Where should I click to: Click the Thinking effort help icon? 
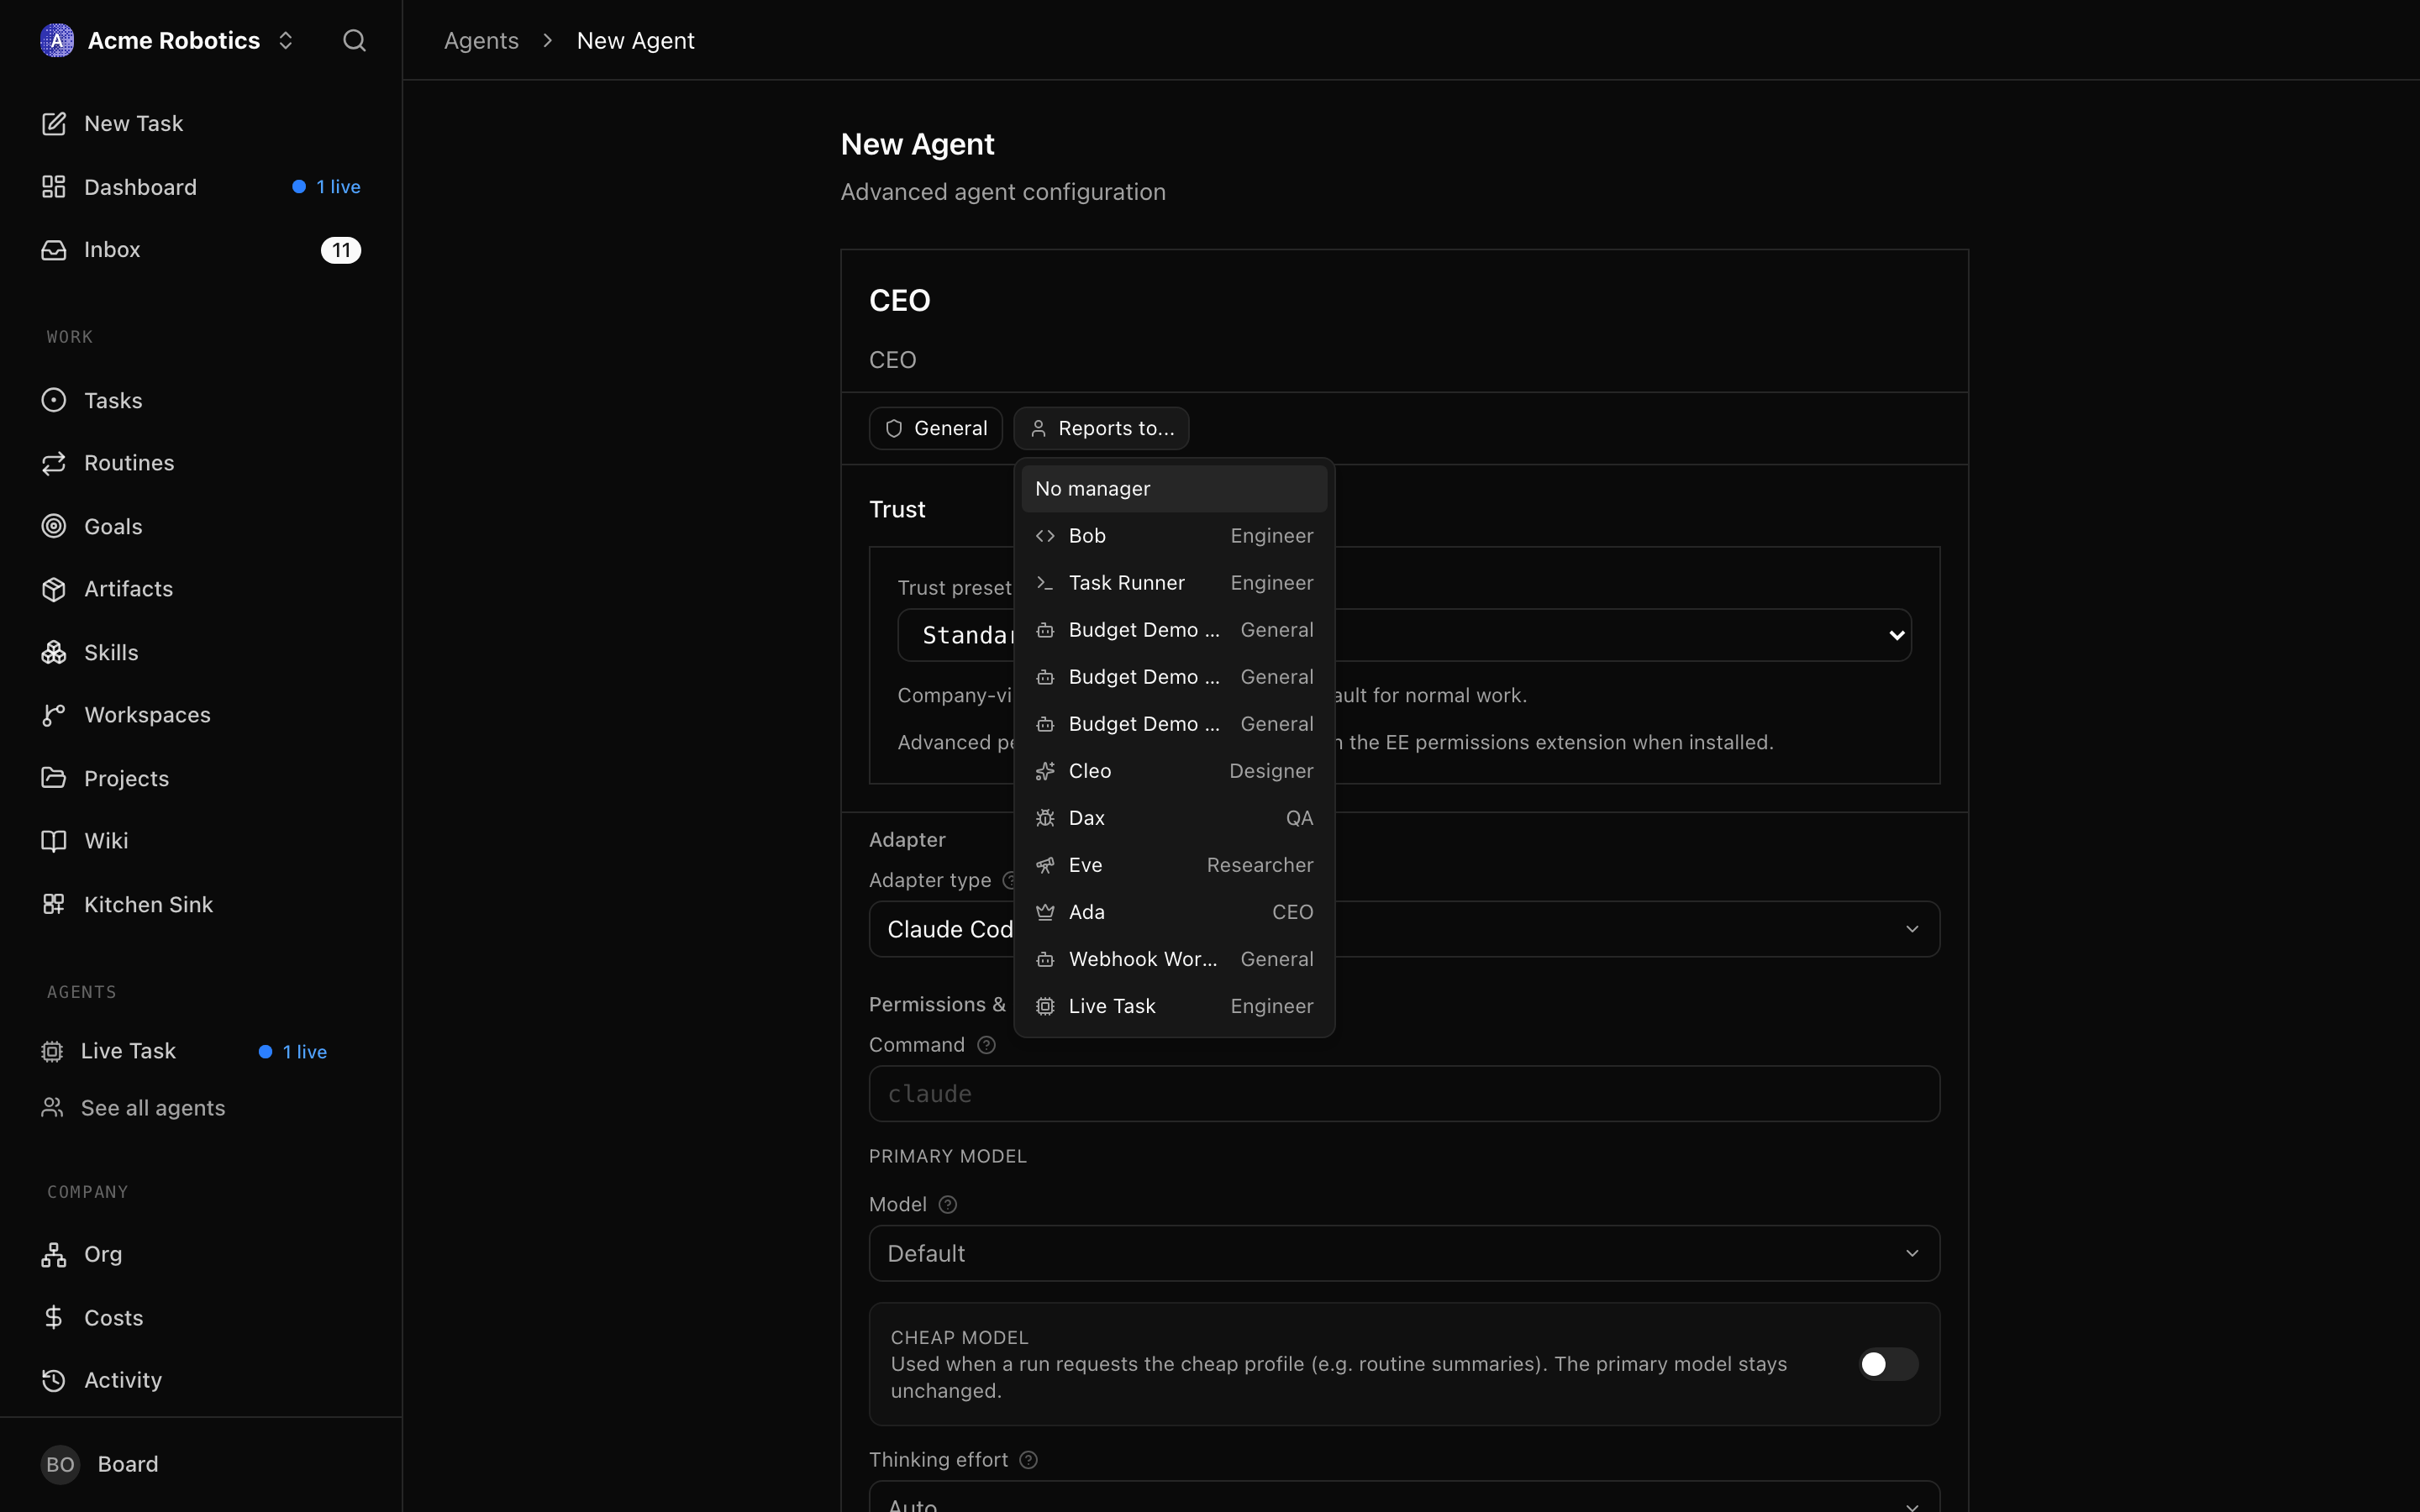point(1028,1460)
